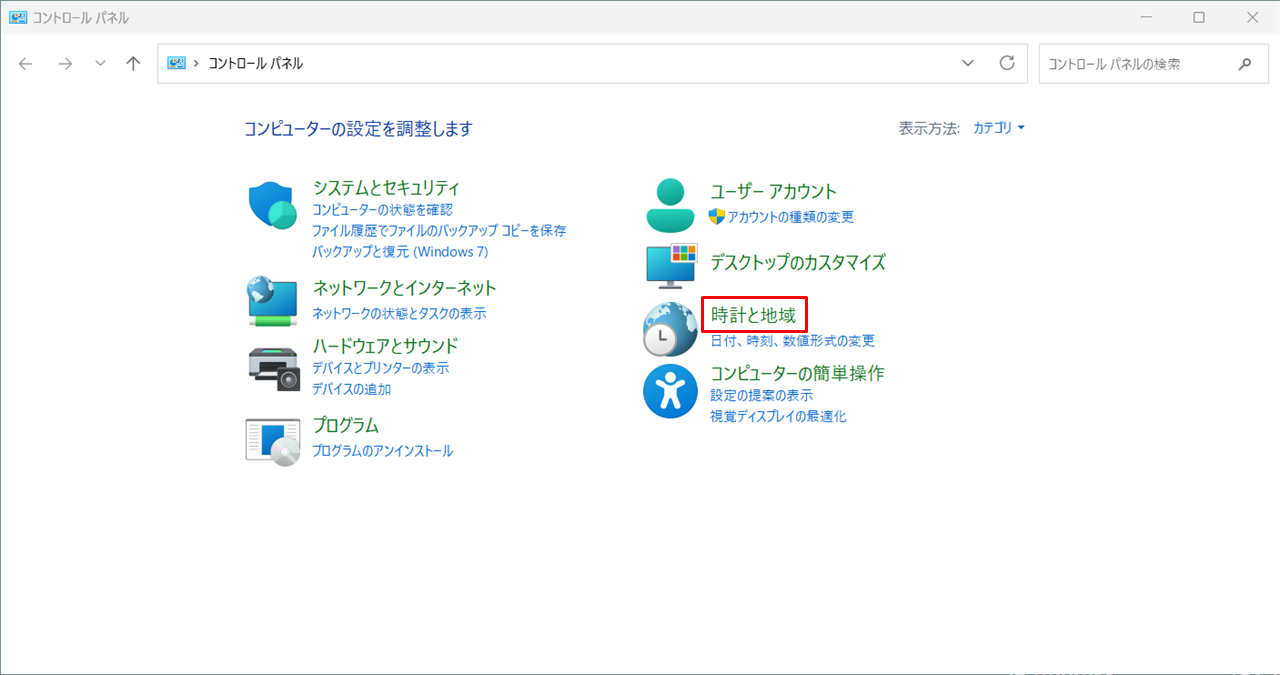Click the Desktop Customization monitor icon

670,264
